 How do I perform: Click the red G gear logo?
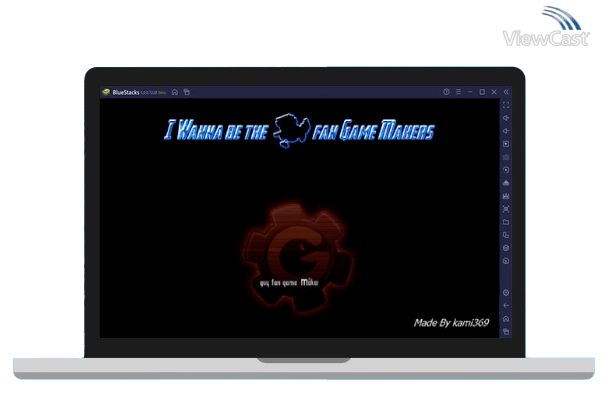tap(298, 259)
